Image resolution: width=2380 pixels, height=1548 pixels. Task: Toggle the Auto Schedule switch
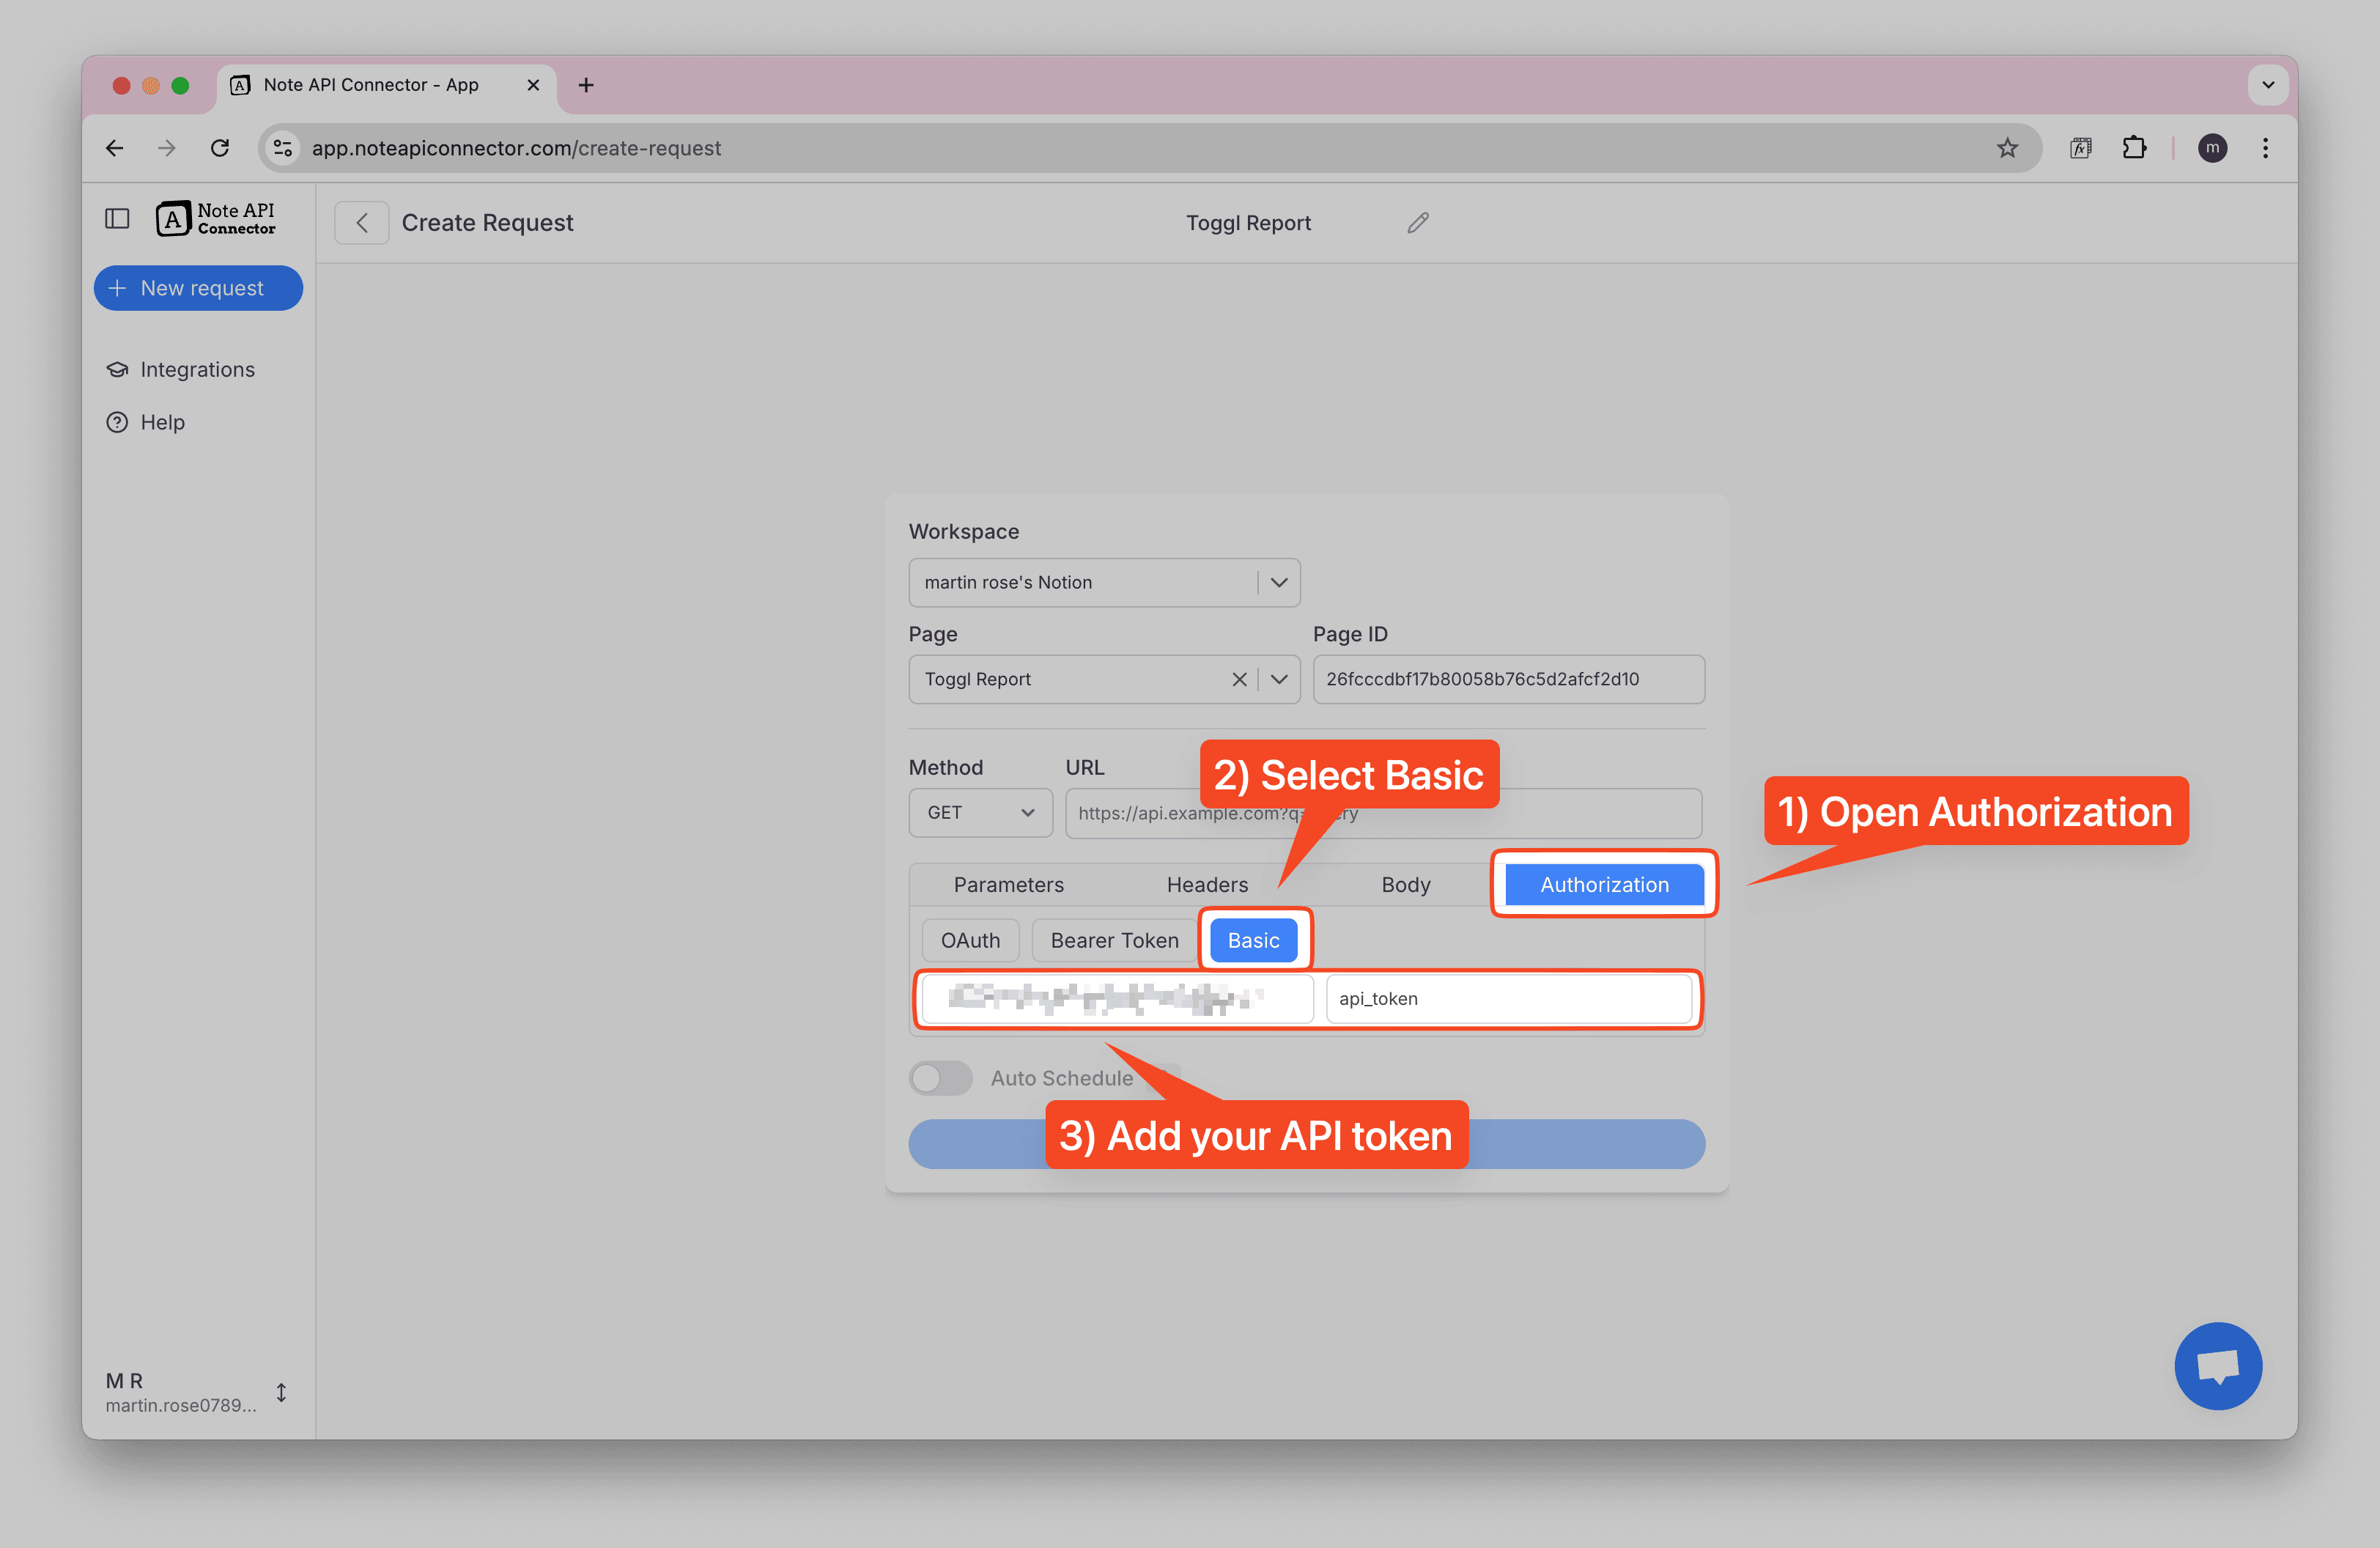tap(940, 1078)
